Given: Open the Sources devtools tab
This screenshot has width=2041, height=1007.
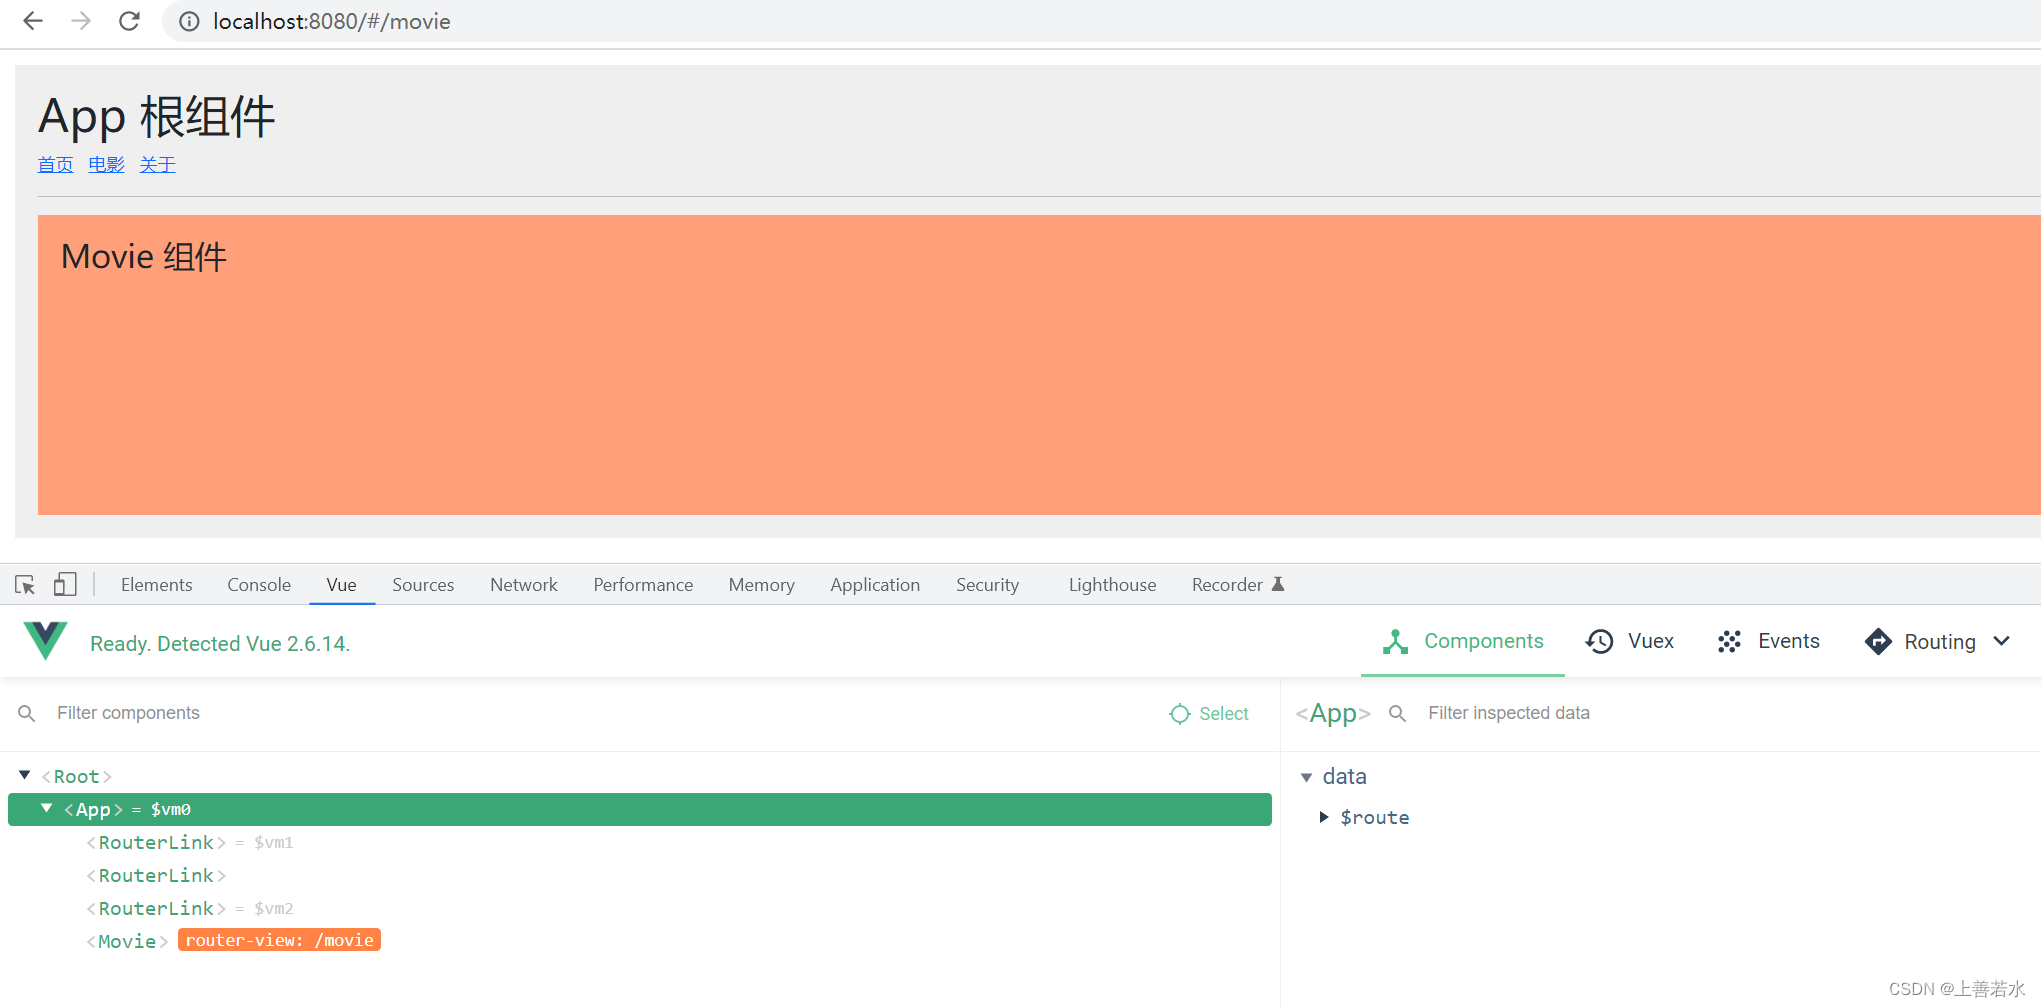Looking at the screenshot, I should tap(423, 585).
